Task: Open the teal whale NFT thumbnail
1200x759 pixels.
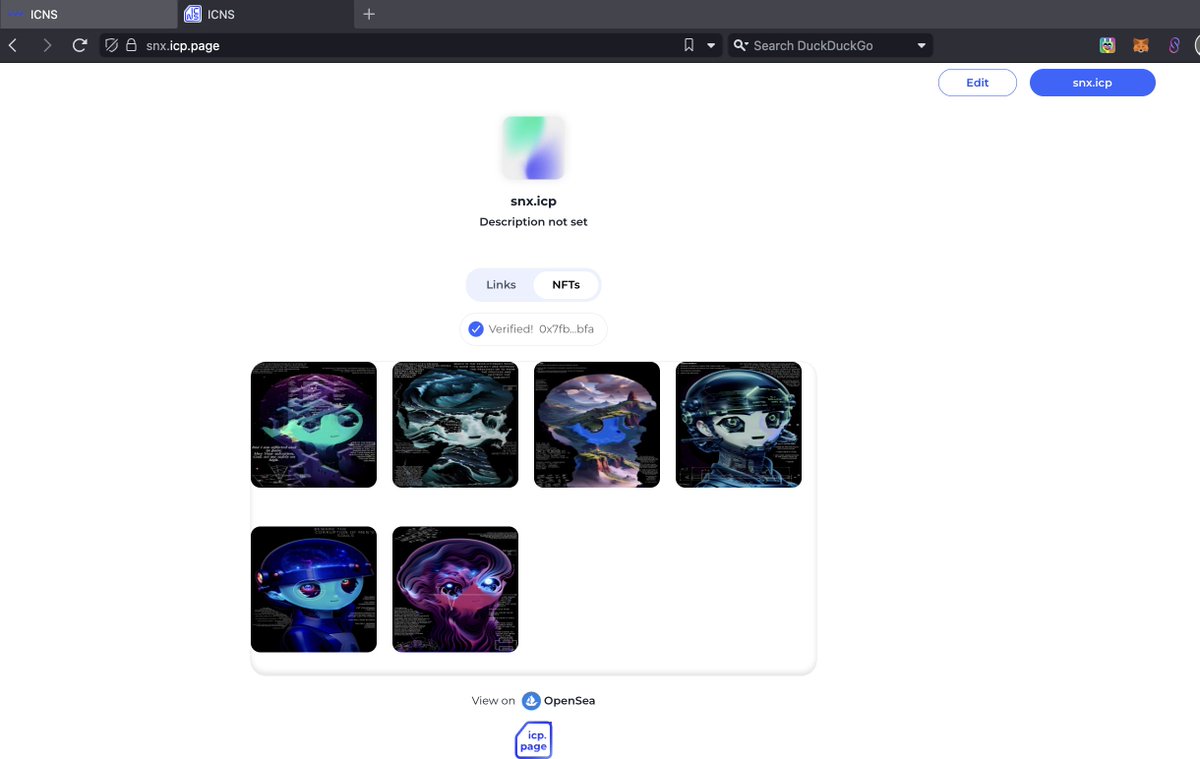Action: tap(314, 425)
